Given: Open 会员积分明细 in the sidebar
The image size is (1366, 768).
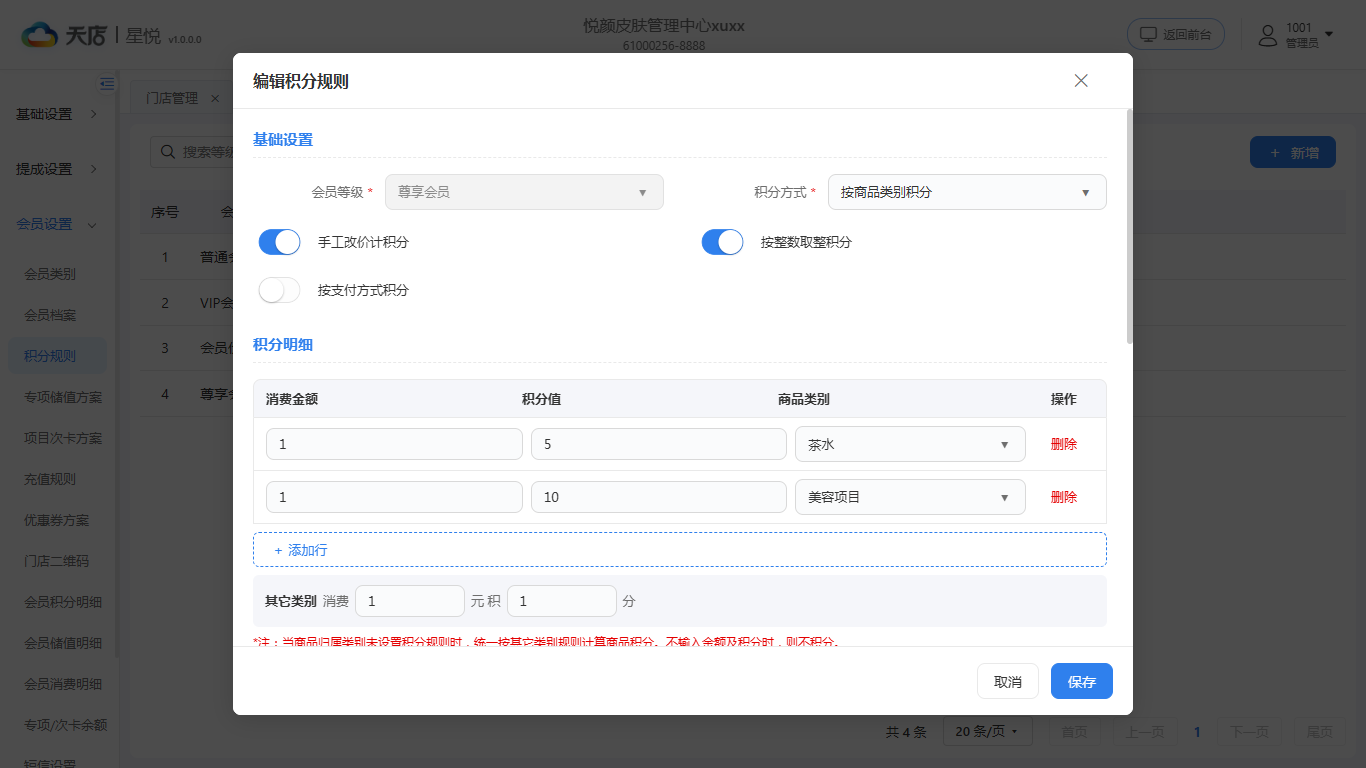Looking at the screenshot, I should tap(63, 602).
